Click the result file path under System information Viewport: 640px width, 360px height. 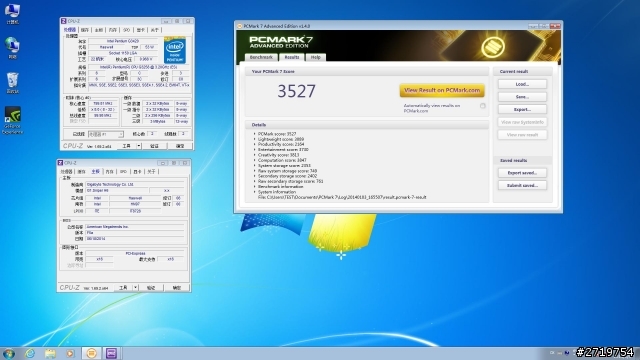tap(342, 197)
